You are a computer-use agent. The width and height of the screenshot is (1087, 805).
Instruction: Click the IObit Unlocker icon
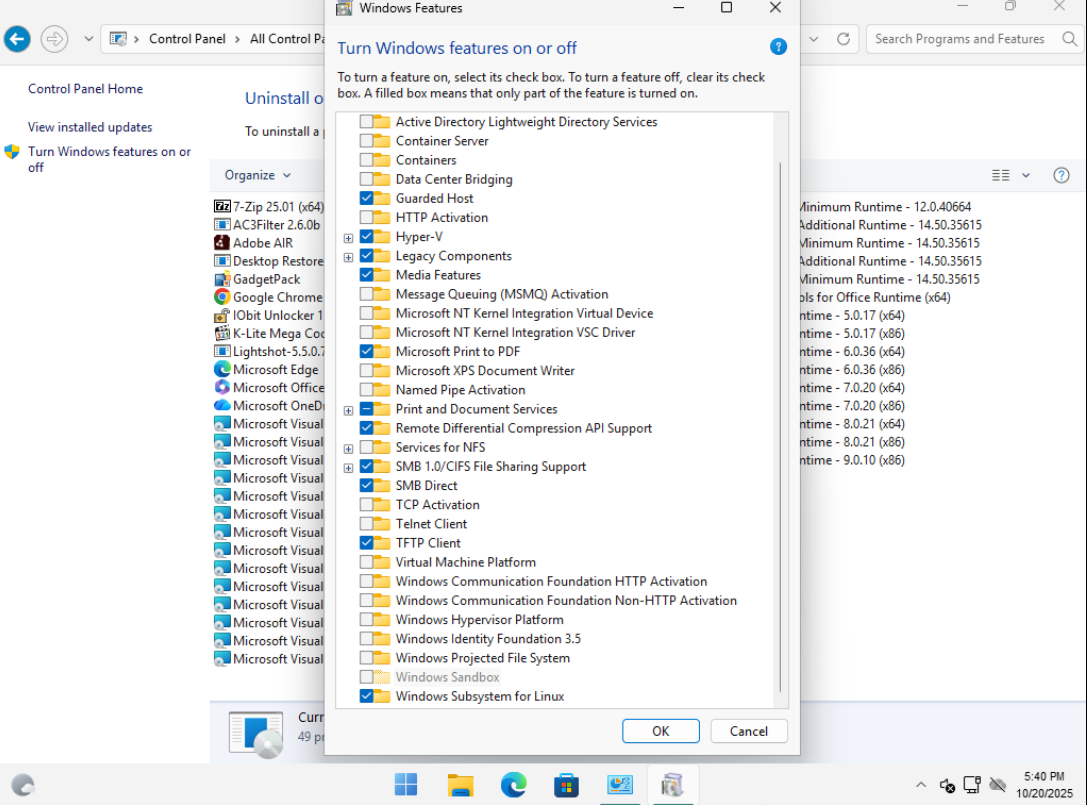tap(222, 315)
